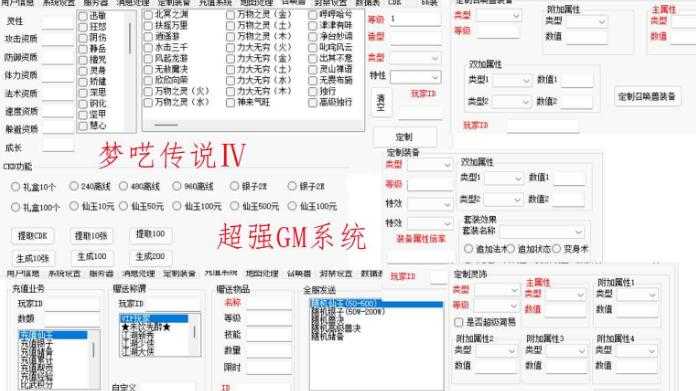Open 主属性 类型 dropdown in 定制灵饰
The width and height of the screenshot is (696, 391).
[566, 294]
